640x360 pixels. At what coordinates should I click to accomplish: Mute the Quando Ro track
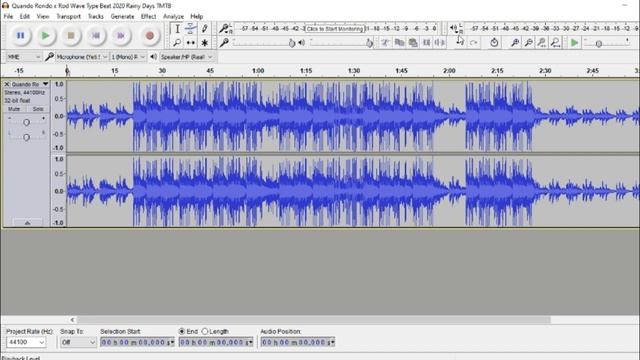point(14,109)
